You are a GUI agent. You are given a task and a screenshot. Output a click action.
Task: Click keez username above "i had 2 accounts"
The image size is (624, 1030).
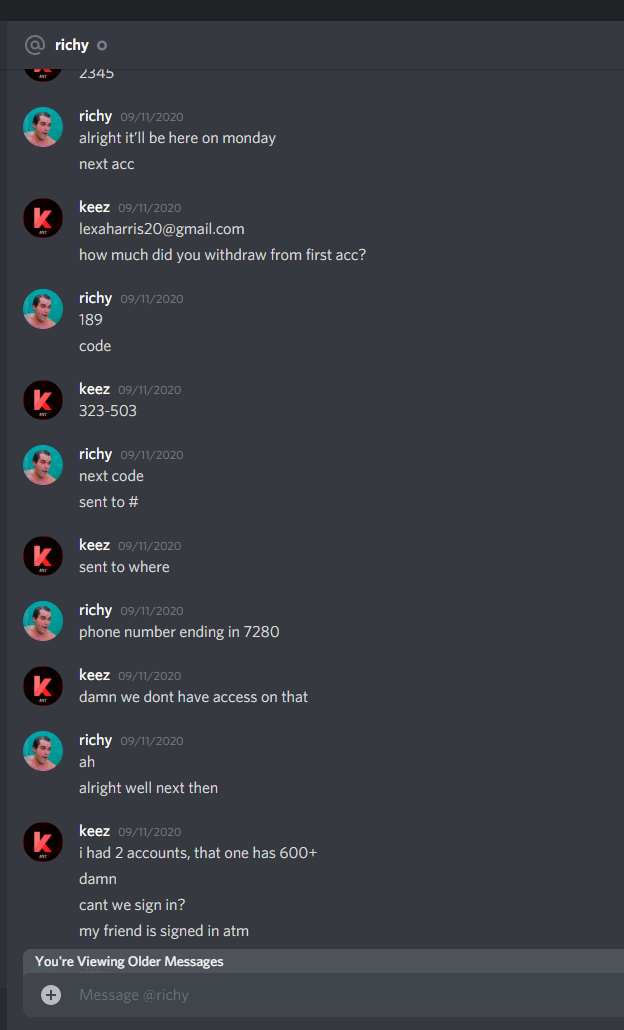pos(95,831)
